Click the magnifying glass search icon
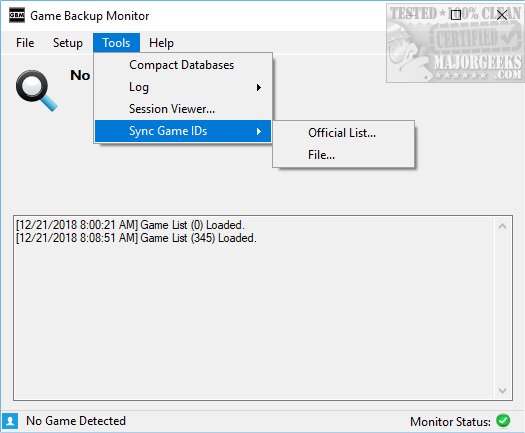This screenshot has height=433, width=525. pyautogui.click(x=36, y=90)
